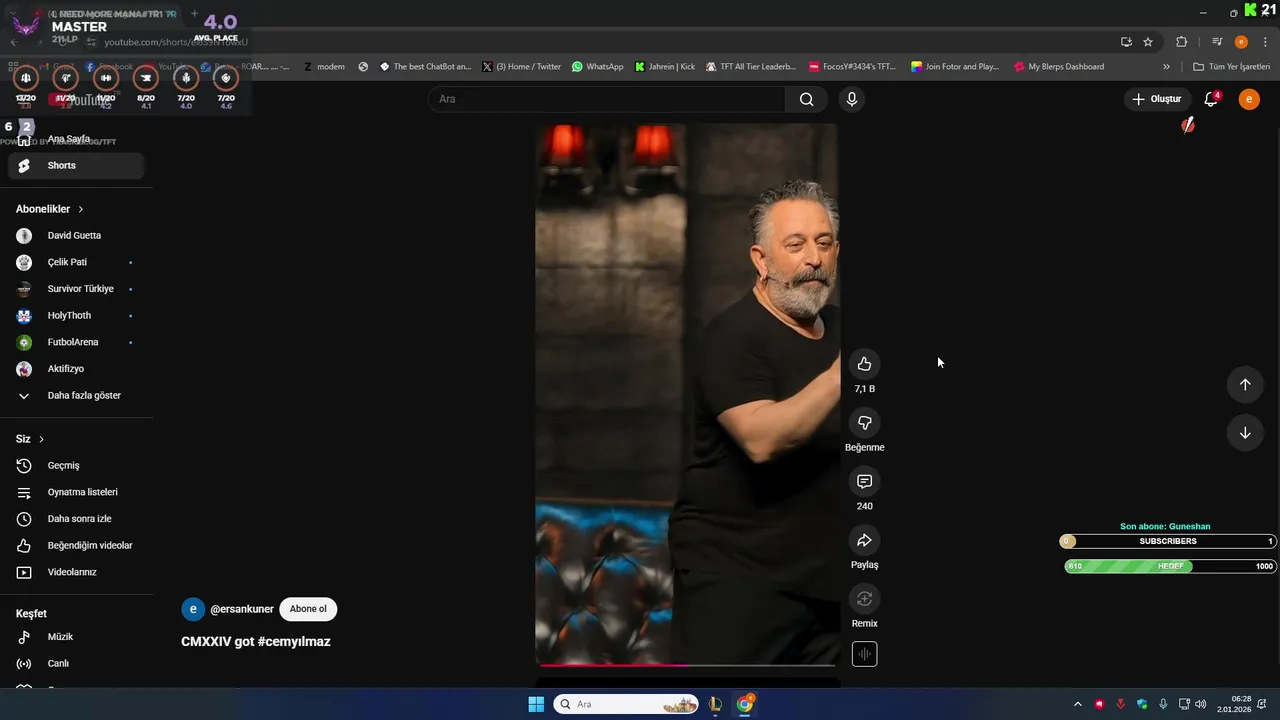Open Tüm Yer İşaretleri bookmarks folder
Screen dimensions: 1280x720
[x=1232, y=67]
